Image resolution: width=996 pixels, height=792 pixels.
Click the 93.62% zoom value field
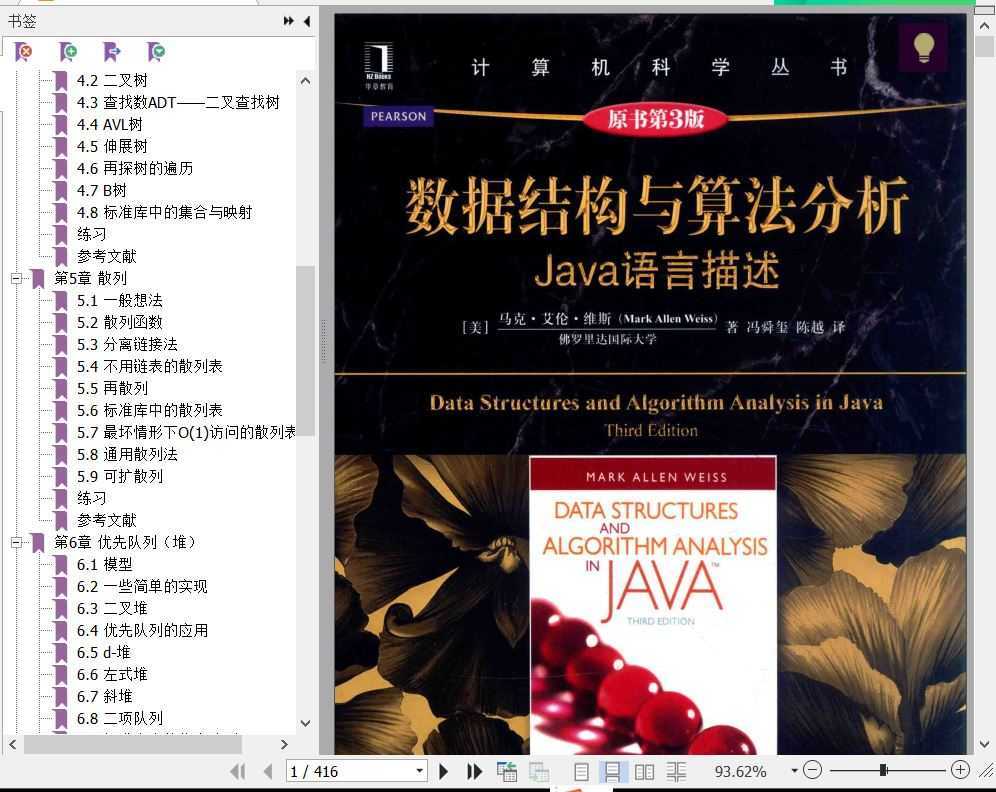click(x=741, y=772)
